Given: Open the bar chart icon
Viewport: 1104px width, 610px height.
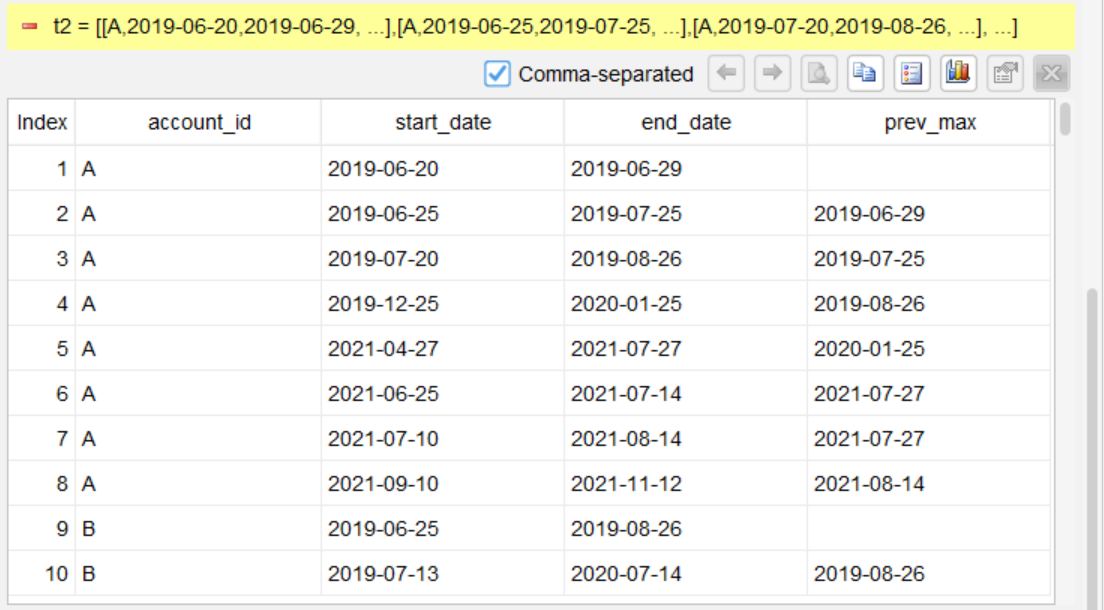Looking at the screenshot, I should 958,73.
